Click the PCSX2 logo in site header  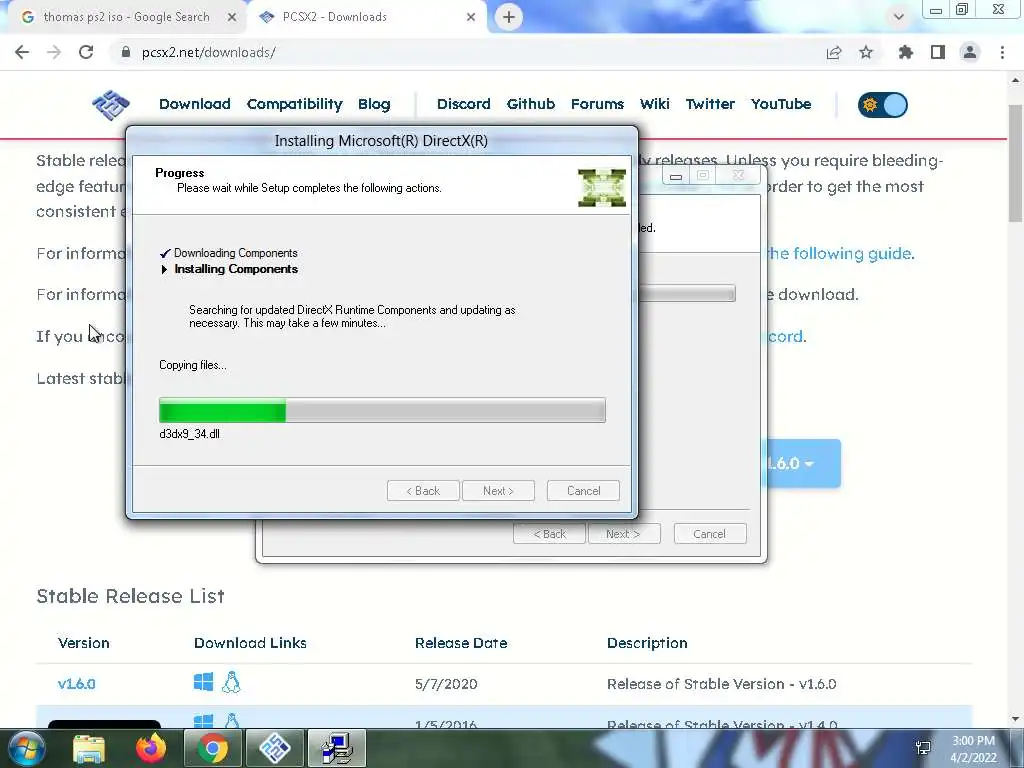click(x=111, y=104)
